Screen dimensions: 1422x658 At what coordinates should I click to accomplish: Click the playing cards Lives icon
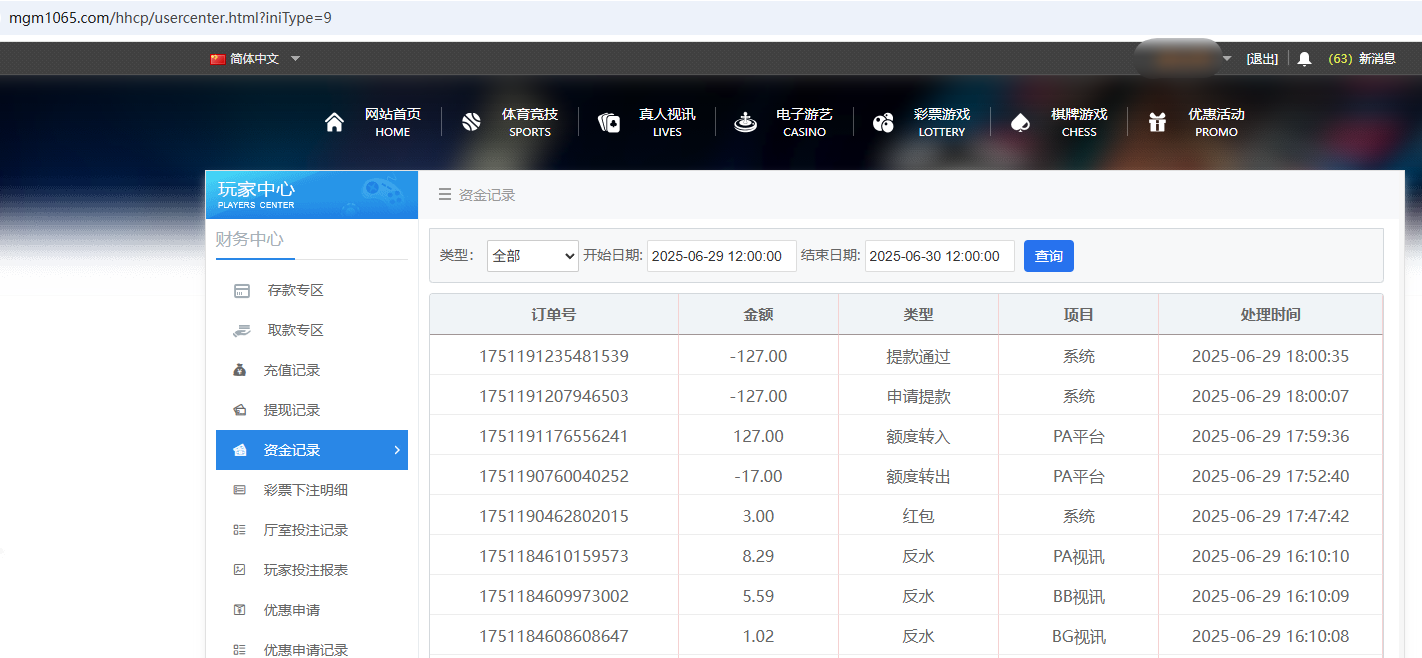[609, 122]
